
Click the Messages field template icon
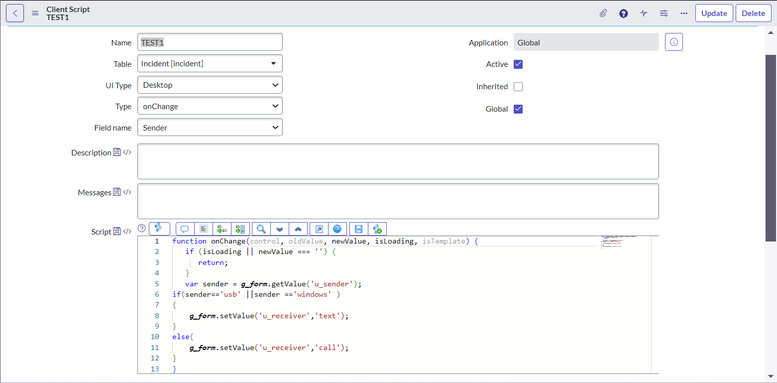117,192
